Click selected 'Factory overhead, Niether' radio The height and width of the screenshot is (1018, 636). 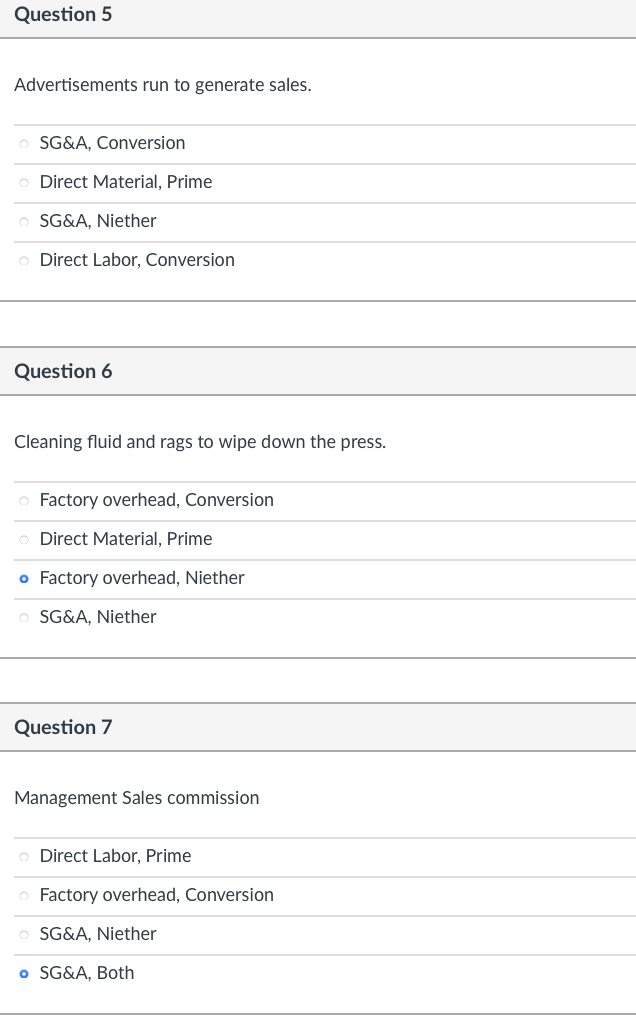tap(24, 578)
